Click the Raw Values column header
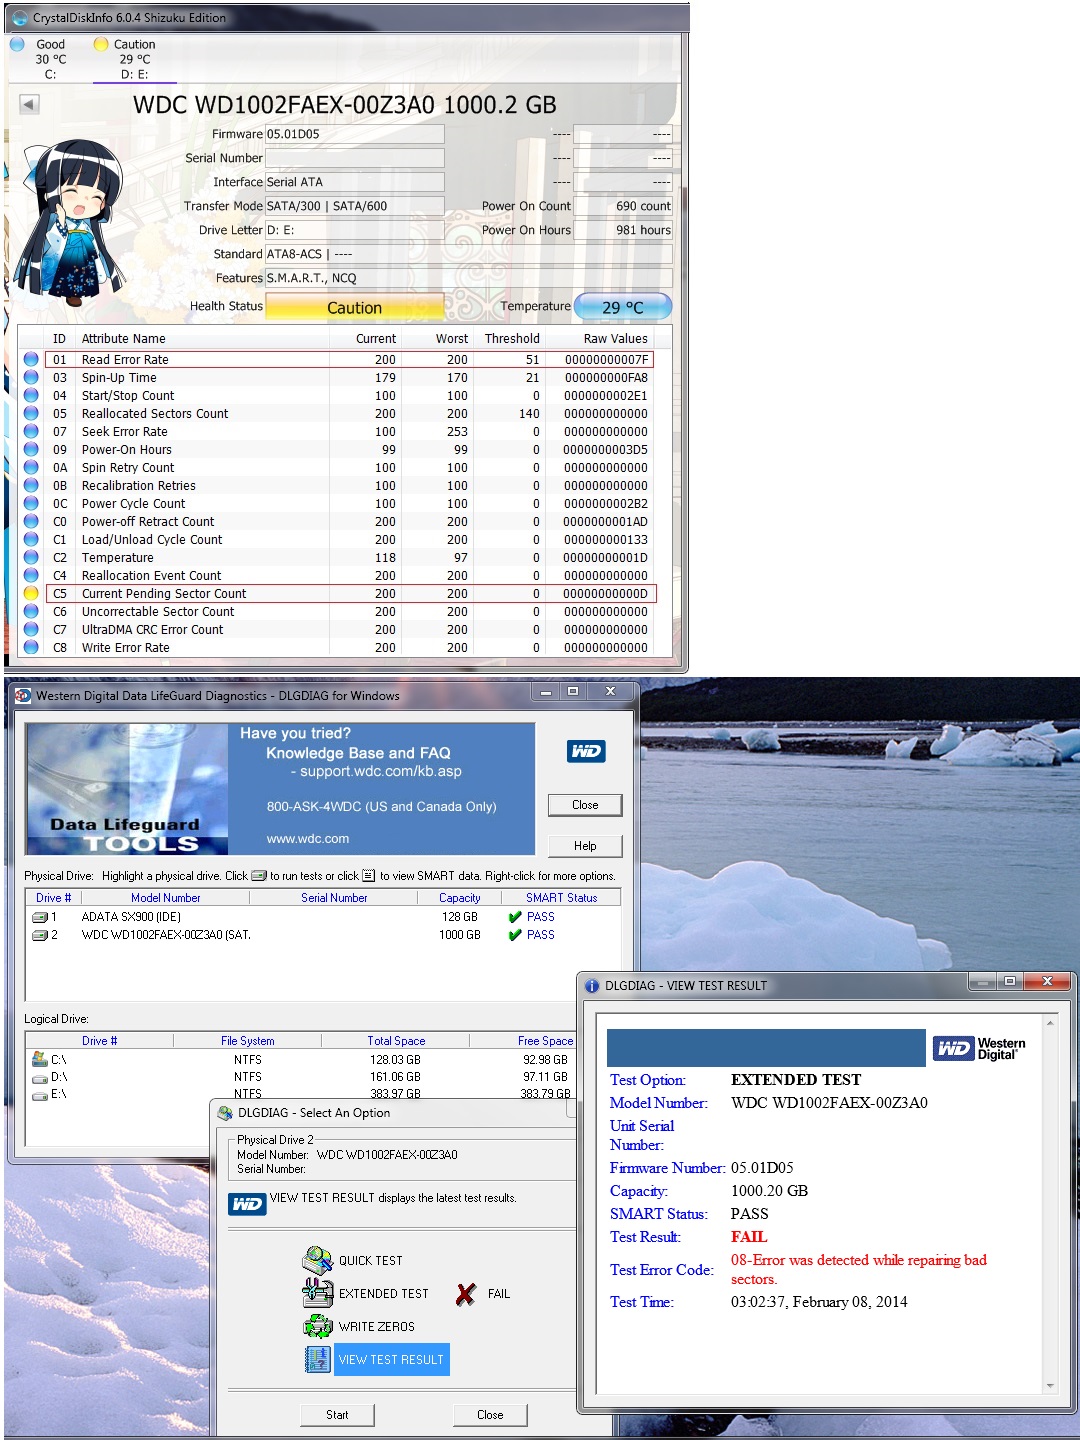 [x=615, y=339]
